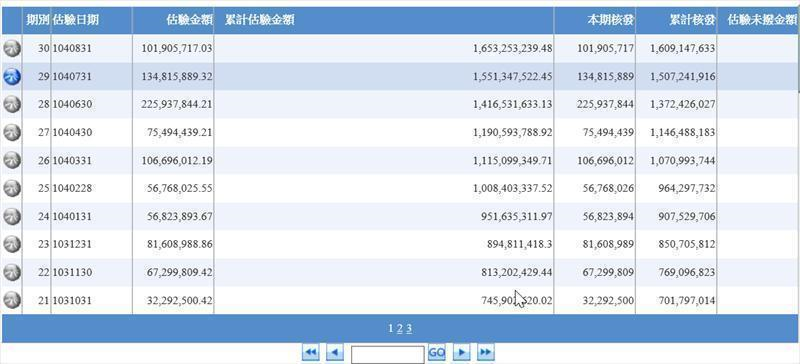Click cumulative amount 1,190,593,788.92
The height and width of the screenshot is (364, 800).
pyautogui.click(x=512, y=133)
